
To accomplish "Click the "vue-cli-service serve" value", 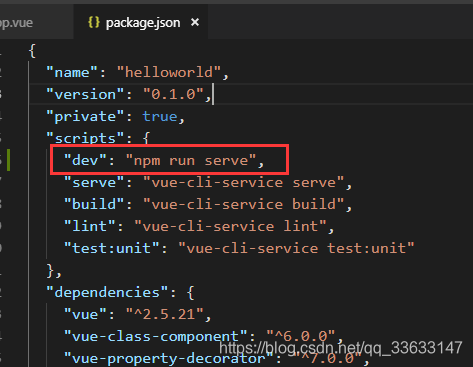I will (243, 182).
